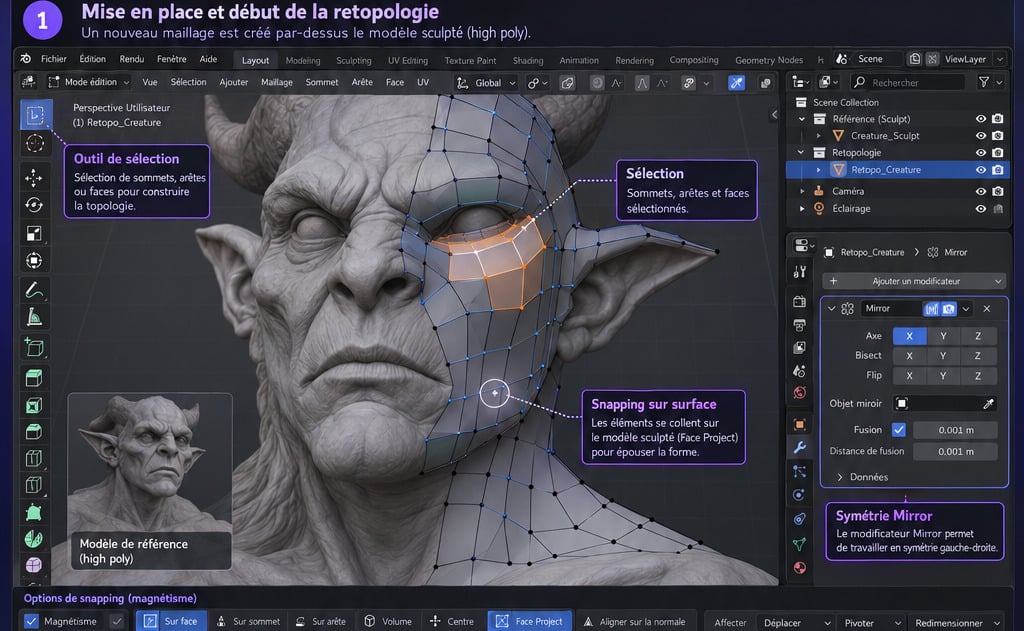The height and width of the screenshot is (631, 1024).
Task: Enable Bisect X in Mirror modifier
Action: (909, 355)
